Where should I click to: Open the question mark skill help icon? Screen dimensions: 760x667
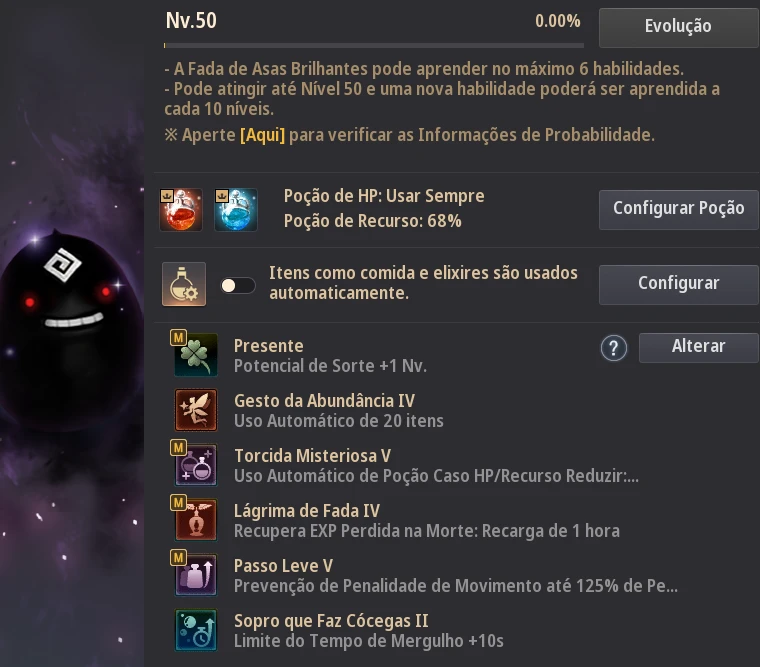click(x=614, y=348)
